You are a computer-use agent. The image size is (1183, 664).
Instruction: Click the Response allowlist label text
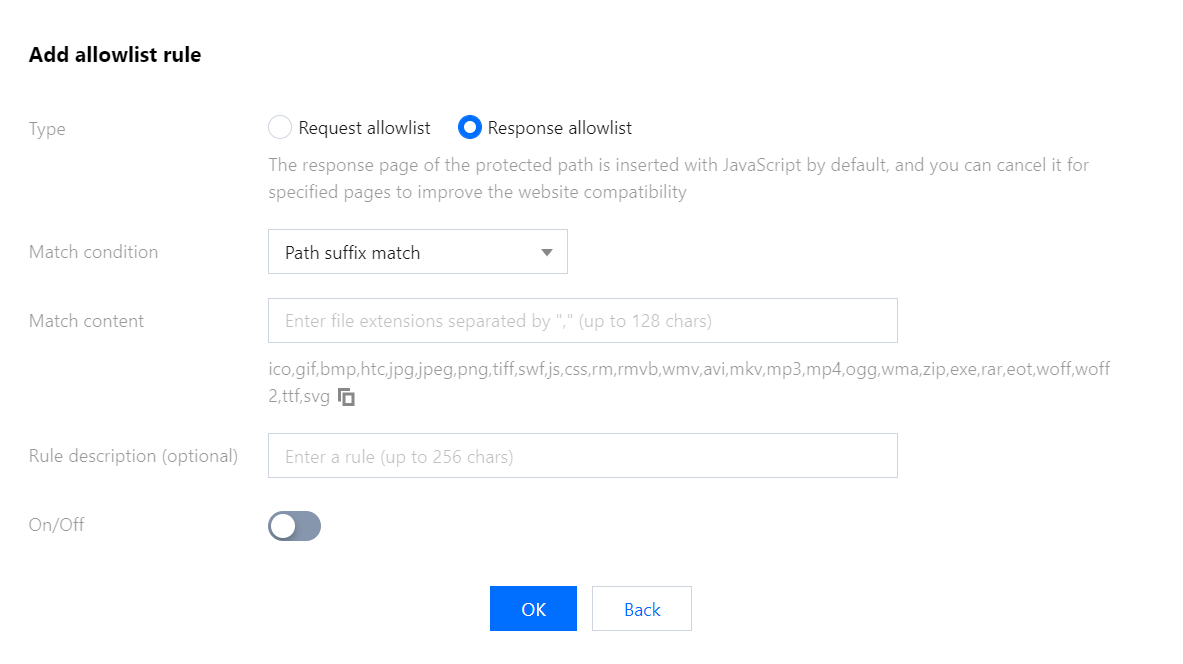pos(559,128)
